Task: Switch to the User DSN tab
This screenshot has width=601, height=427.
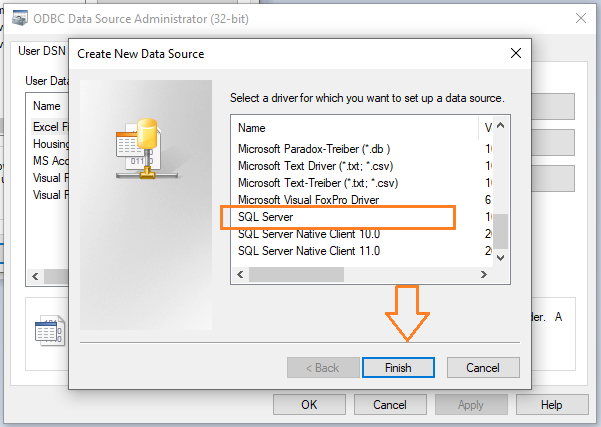Action: (x=42, y=51)
